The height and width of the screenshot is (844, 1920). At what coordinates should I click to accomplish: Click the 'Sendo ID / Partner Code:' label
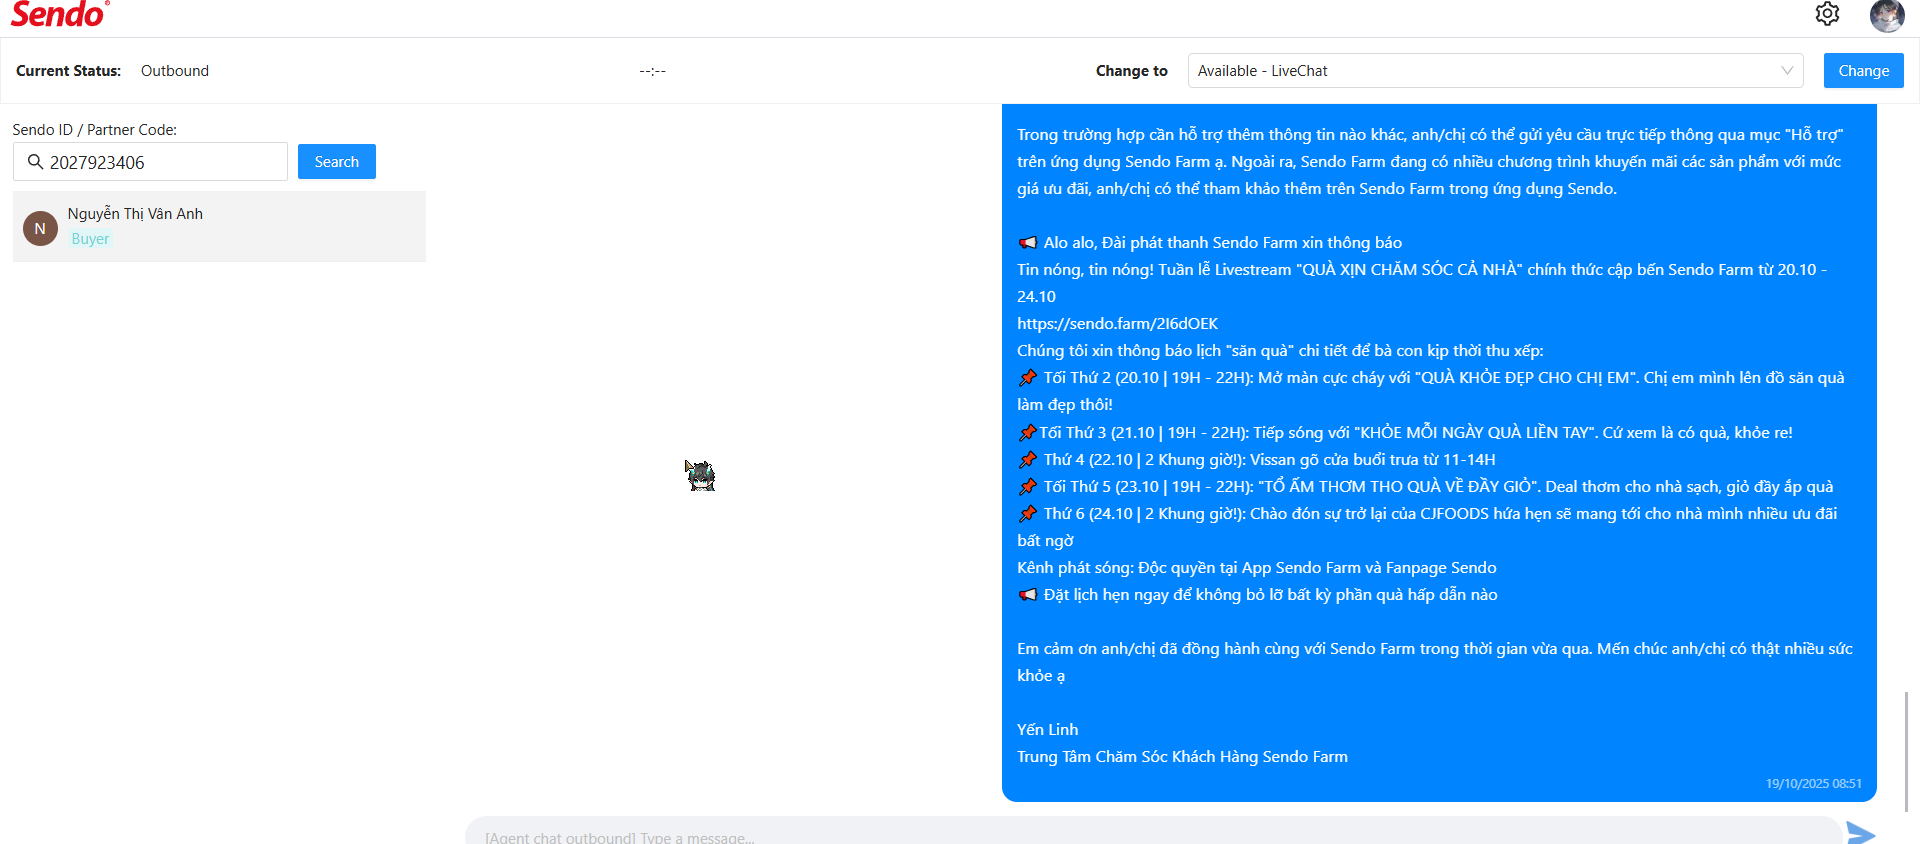(x=94, y=130)
